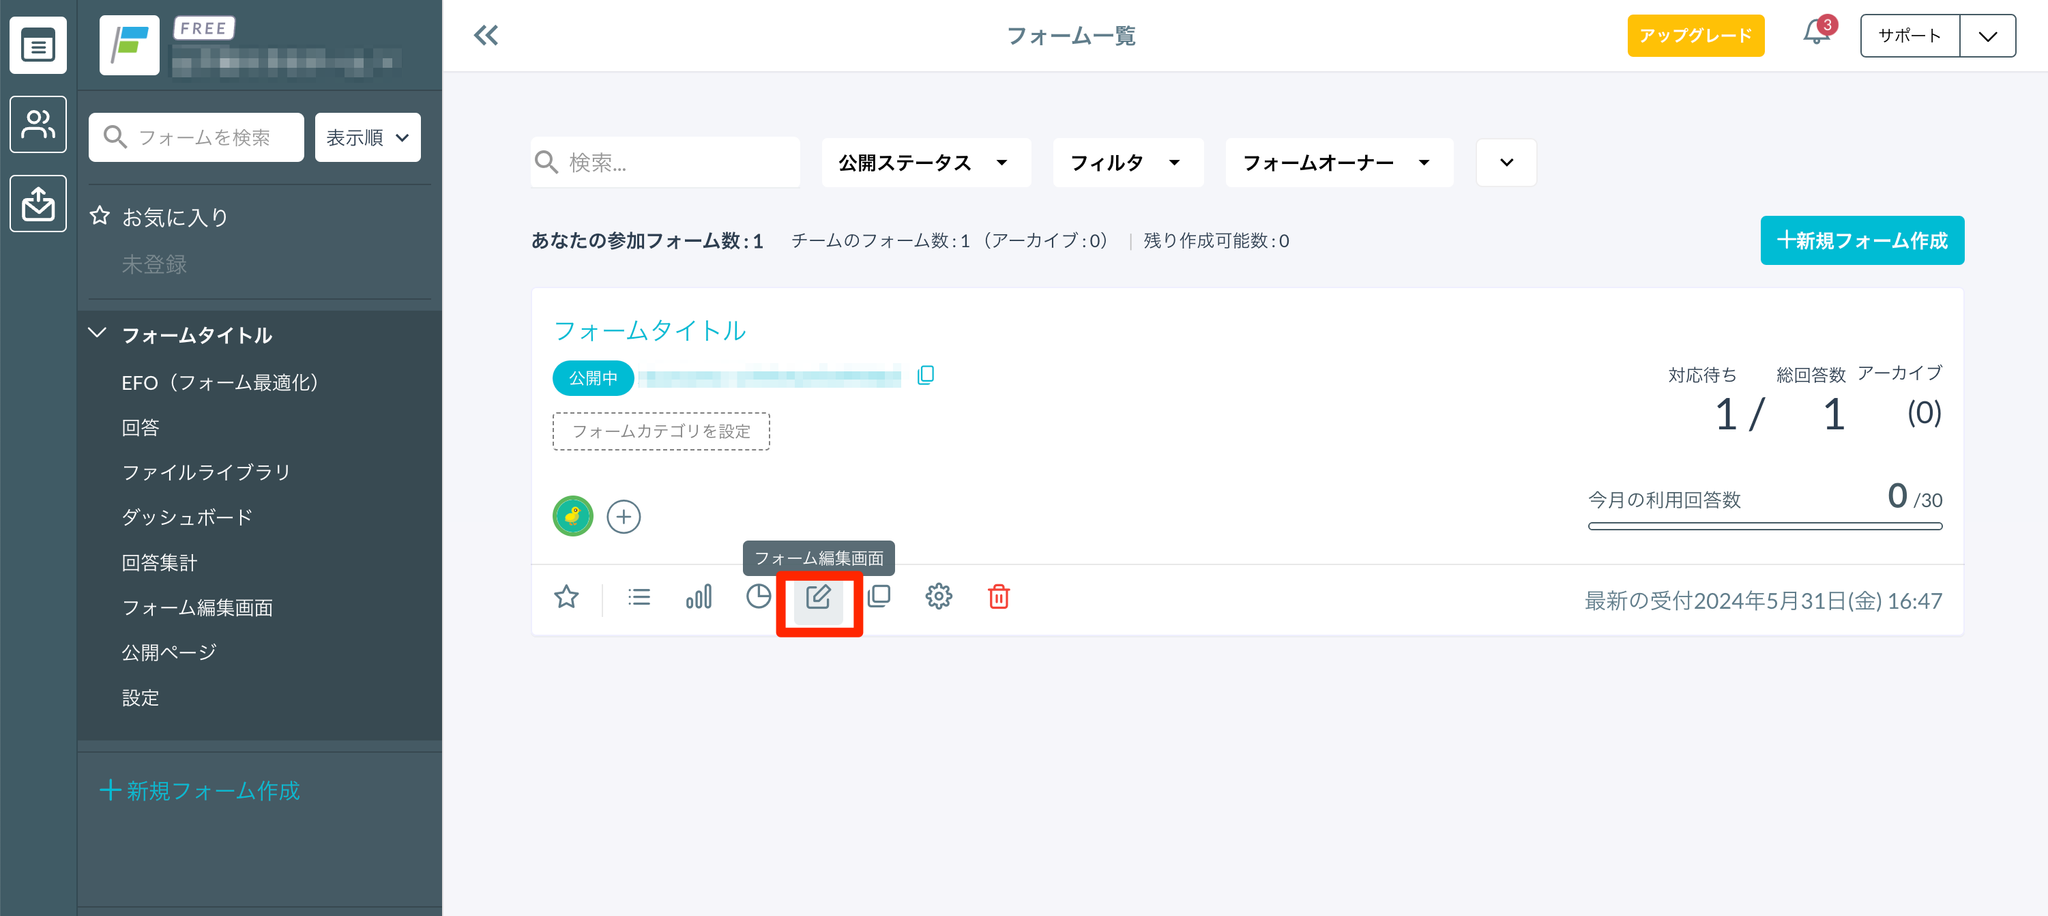Image resolution: width=2048 pixels, height=916 pixels.
Task: Collapse the sidebar with double chevron
Action: click(x=486, y=36)
